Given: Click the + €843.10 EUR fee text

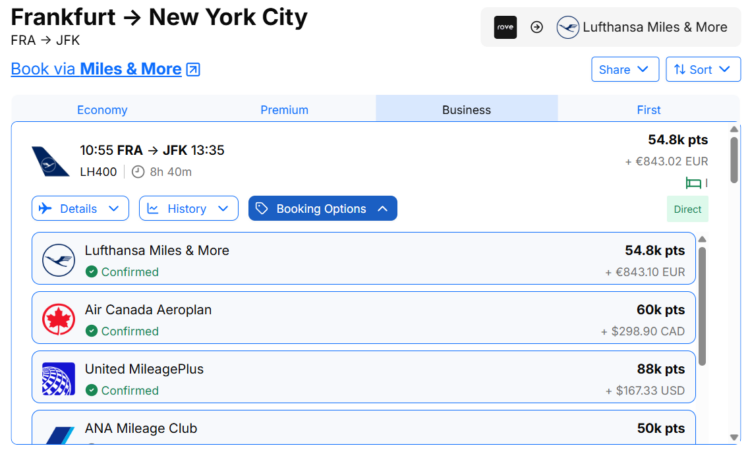Looking at the screenshot, I should coord(645,272).
